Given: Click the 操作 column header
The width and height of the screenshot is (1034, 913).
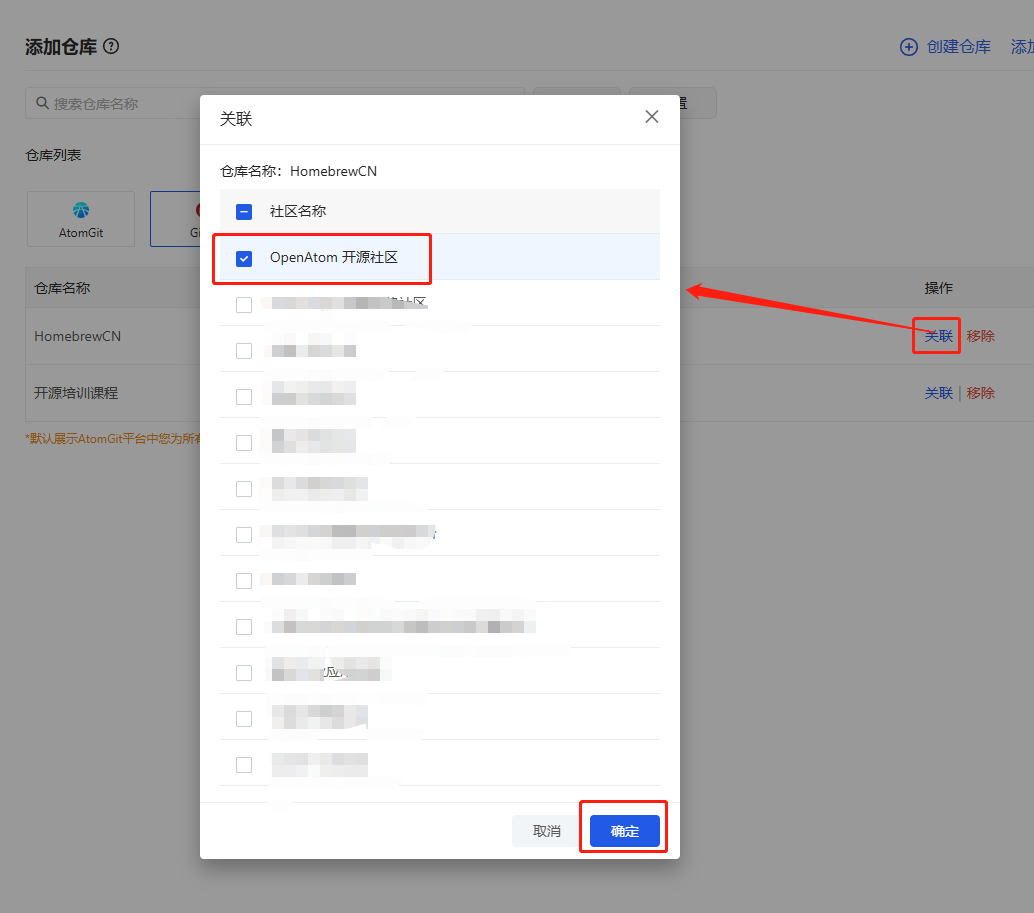Looking at the screenshot, I should [x=938, y=288].
